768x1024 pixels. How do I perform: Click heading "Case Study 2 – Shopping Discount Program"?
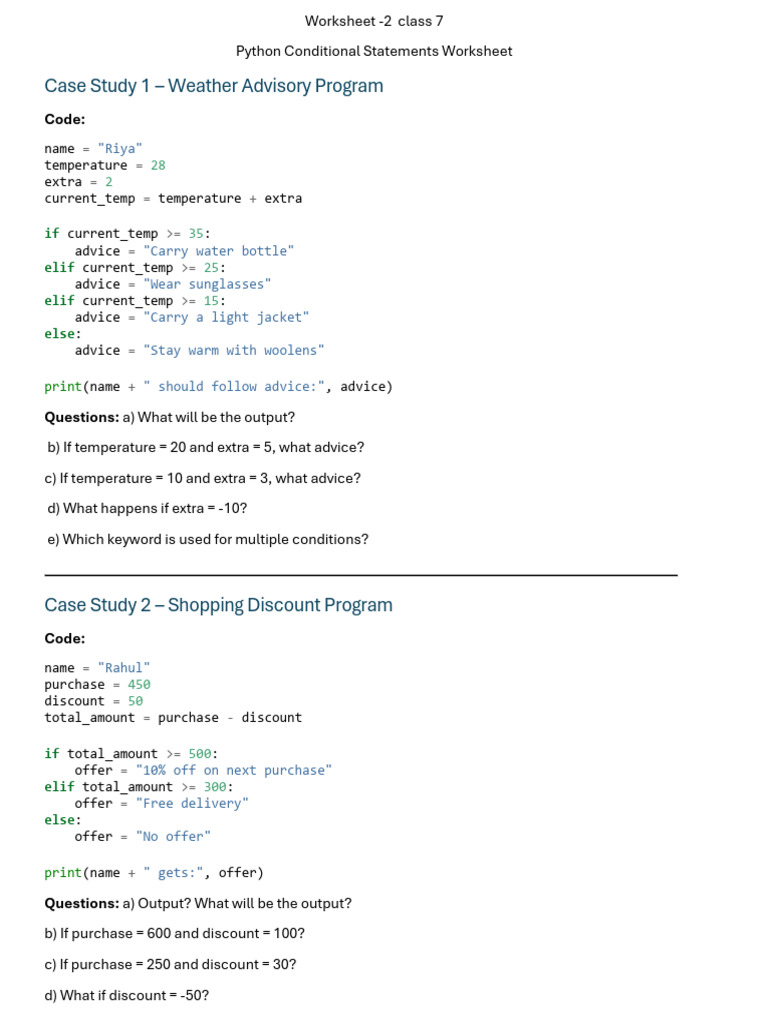point(219,605)
